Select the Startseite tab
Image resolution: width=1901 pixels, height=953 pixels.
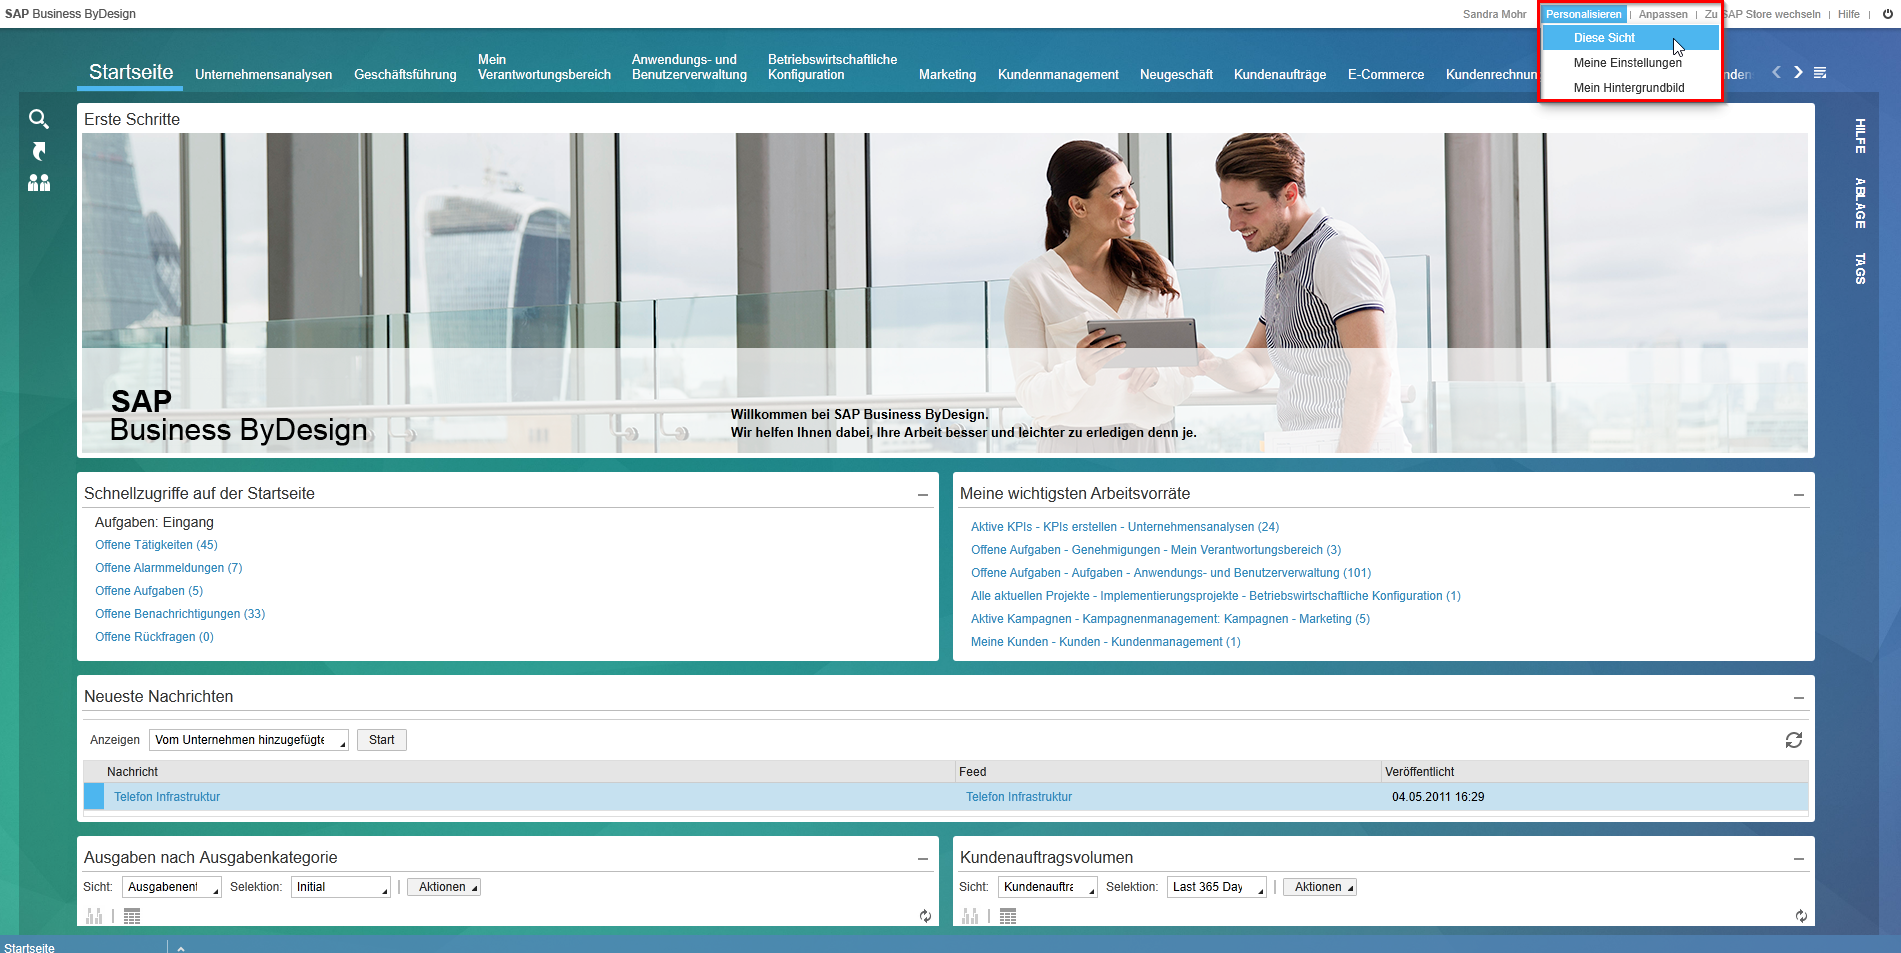[x=131, y=72]
